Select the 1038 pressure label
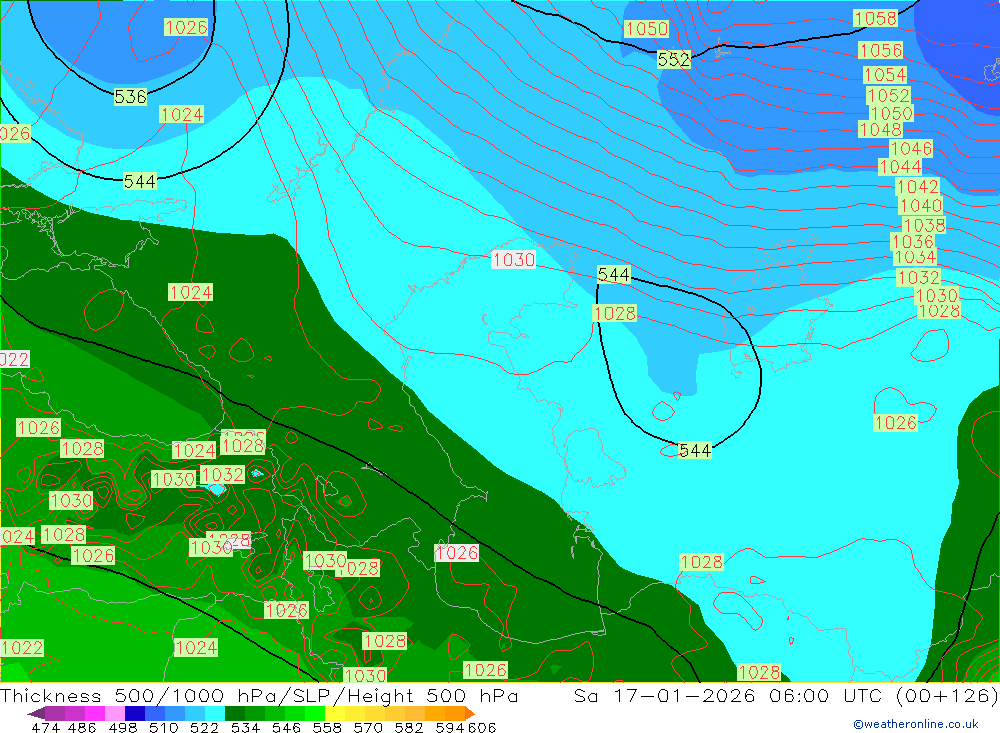 click(x=923, y=226)
